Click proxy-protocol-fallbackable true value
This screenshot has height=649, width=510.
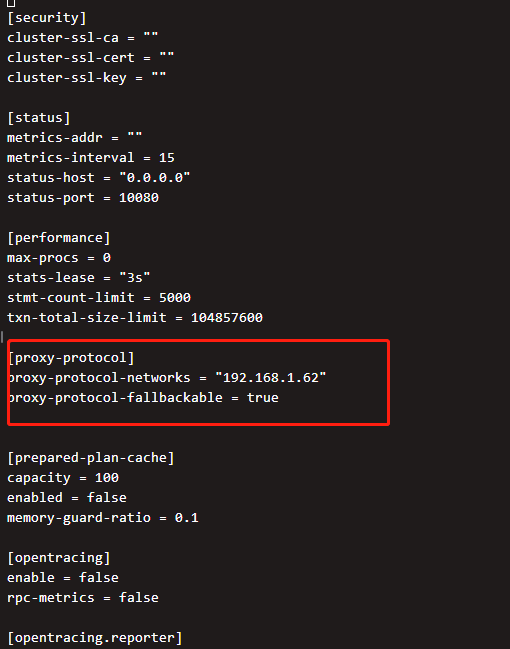pyautogui.click(x=262, y=398)
